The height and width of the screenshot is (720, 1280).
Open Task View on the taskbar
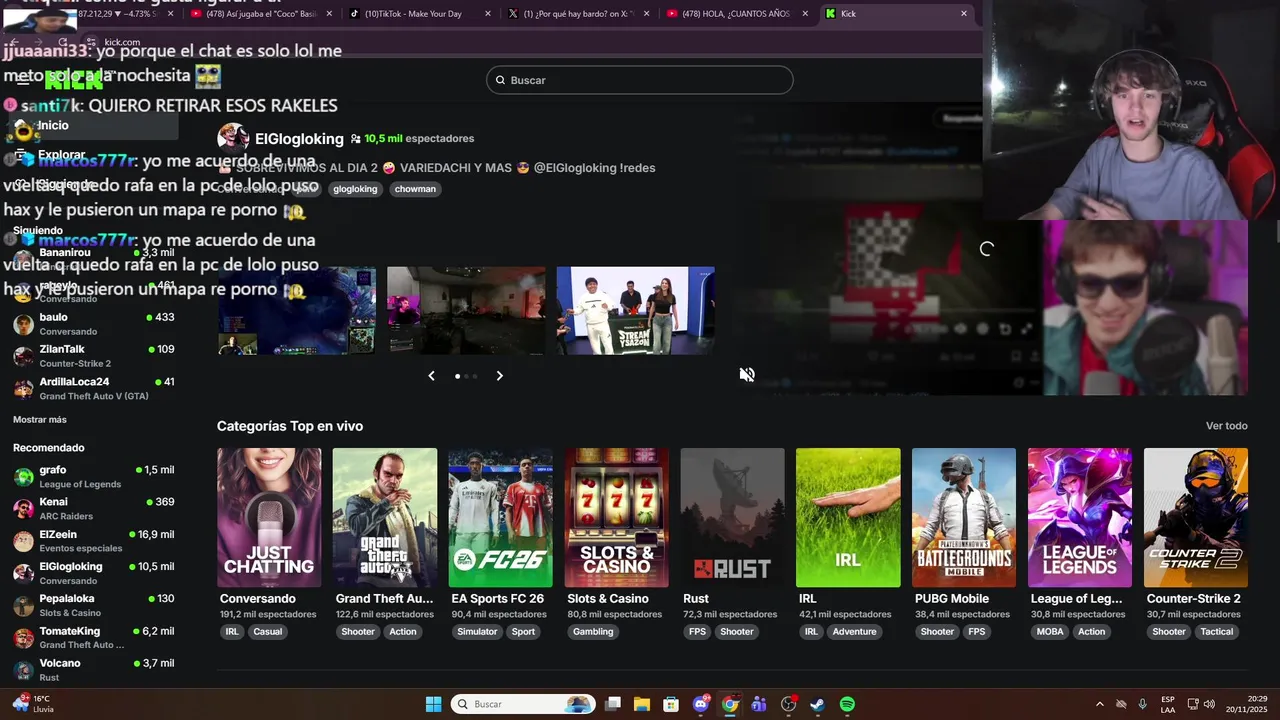tap(613, 704)
